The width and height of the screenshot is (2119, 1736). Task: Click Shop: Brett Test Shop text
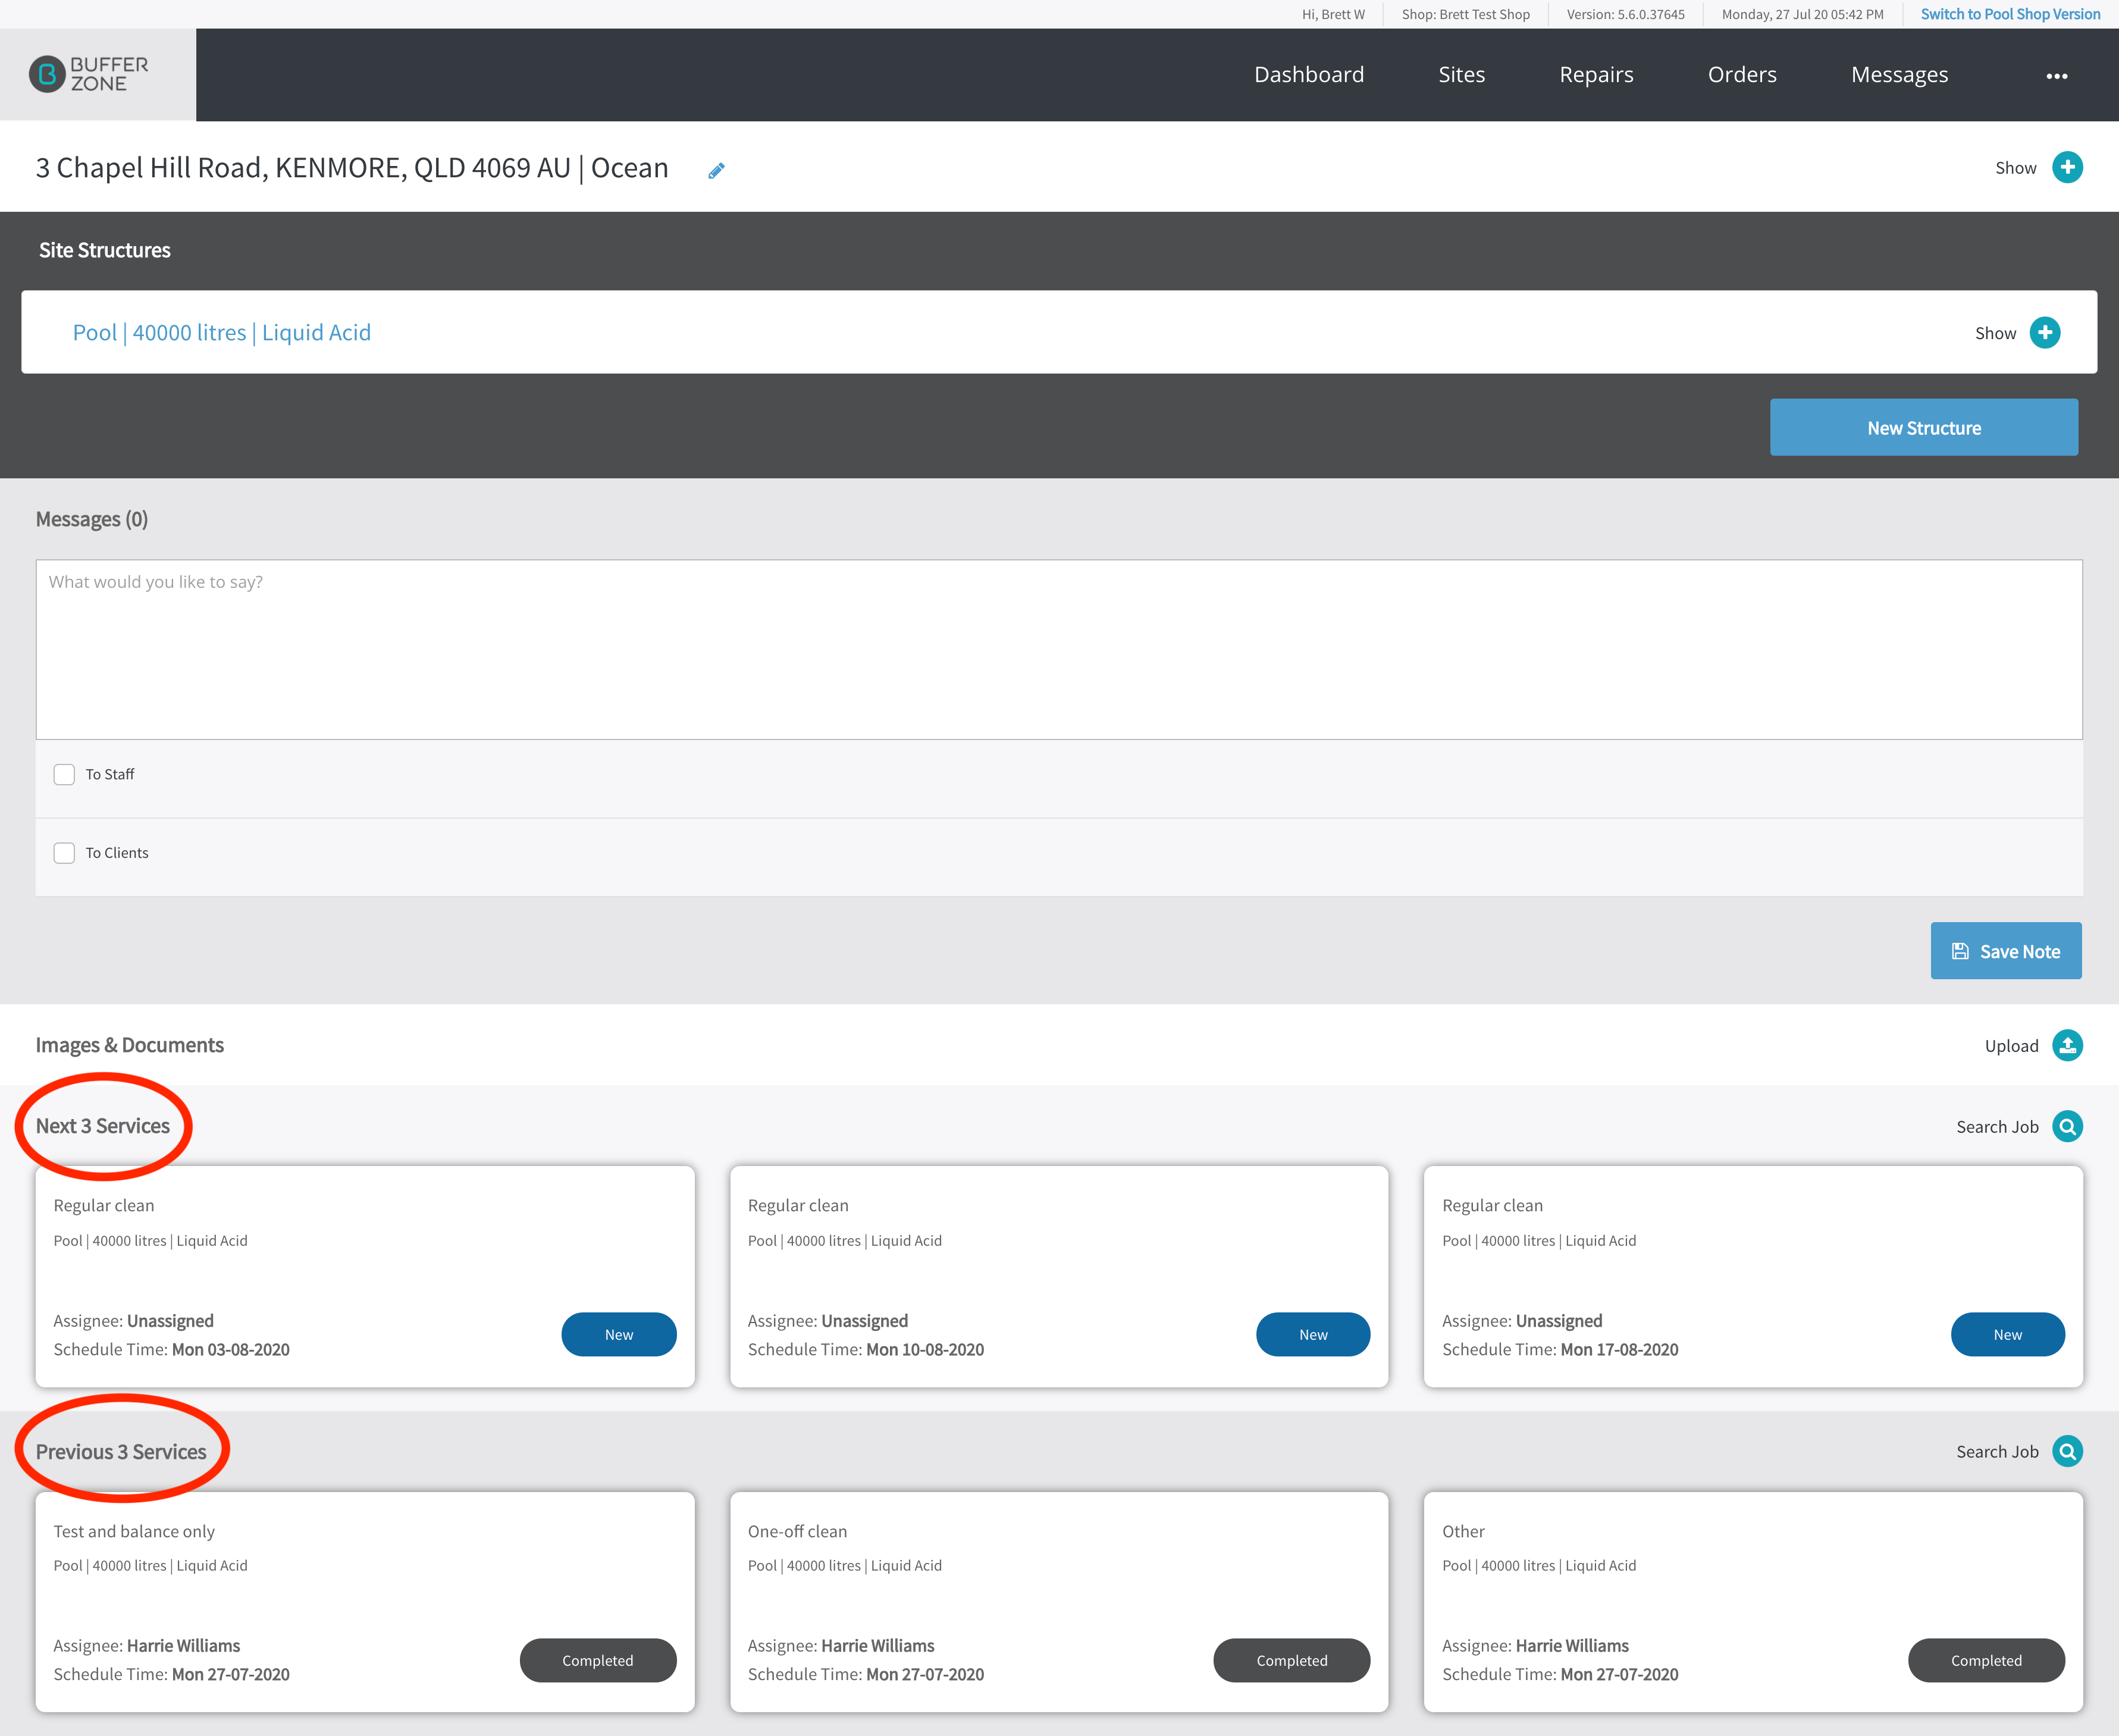click(x=1465, y=14)
